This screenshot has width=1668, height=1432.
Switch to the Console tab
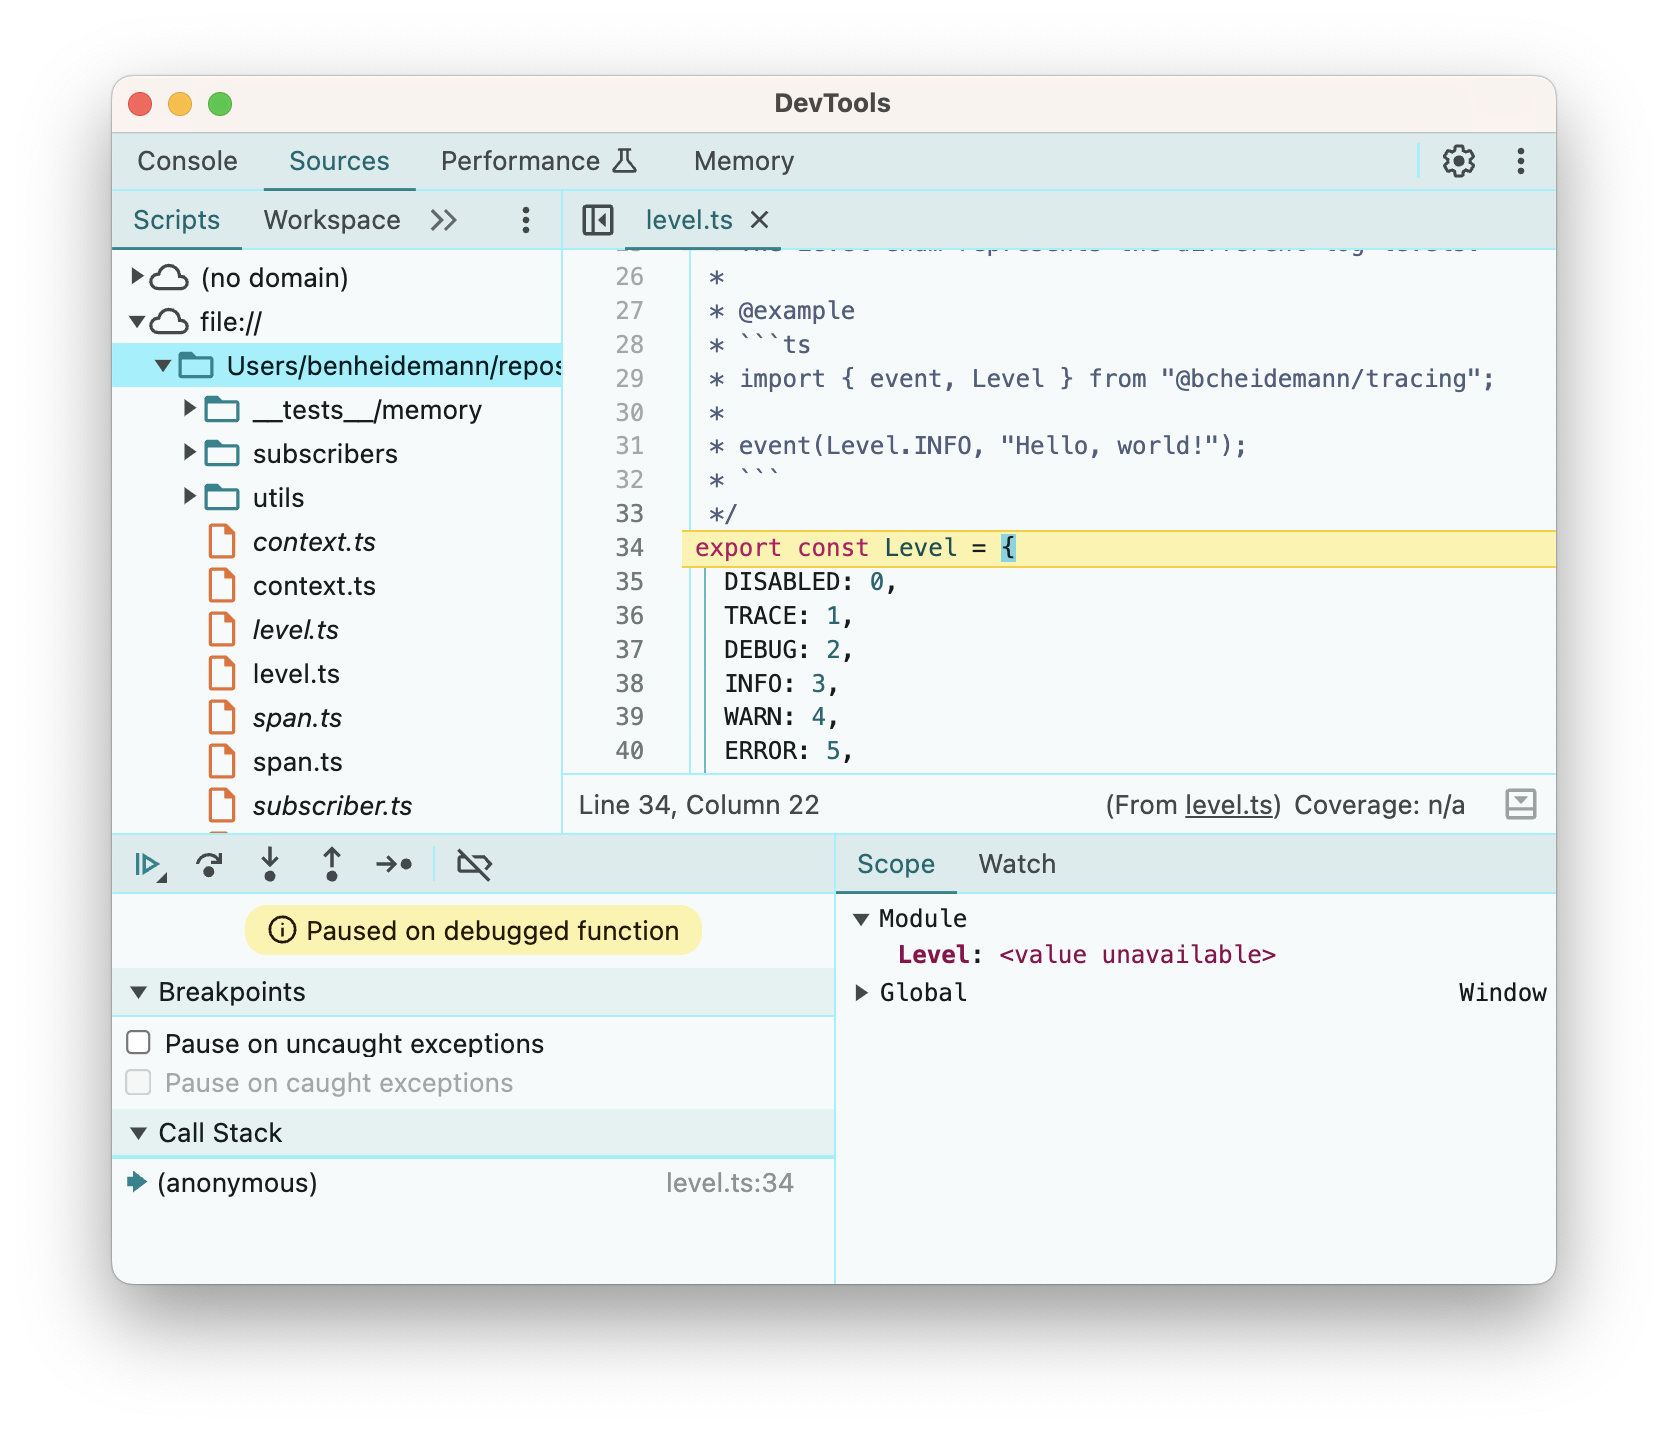pos(187,161)
